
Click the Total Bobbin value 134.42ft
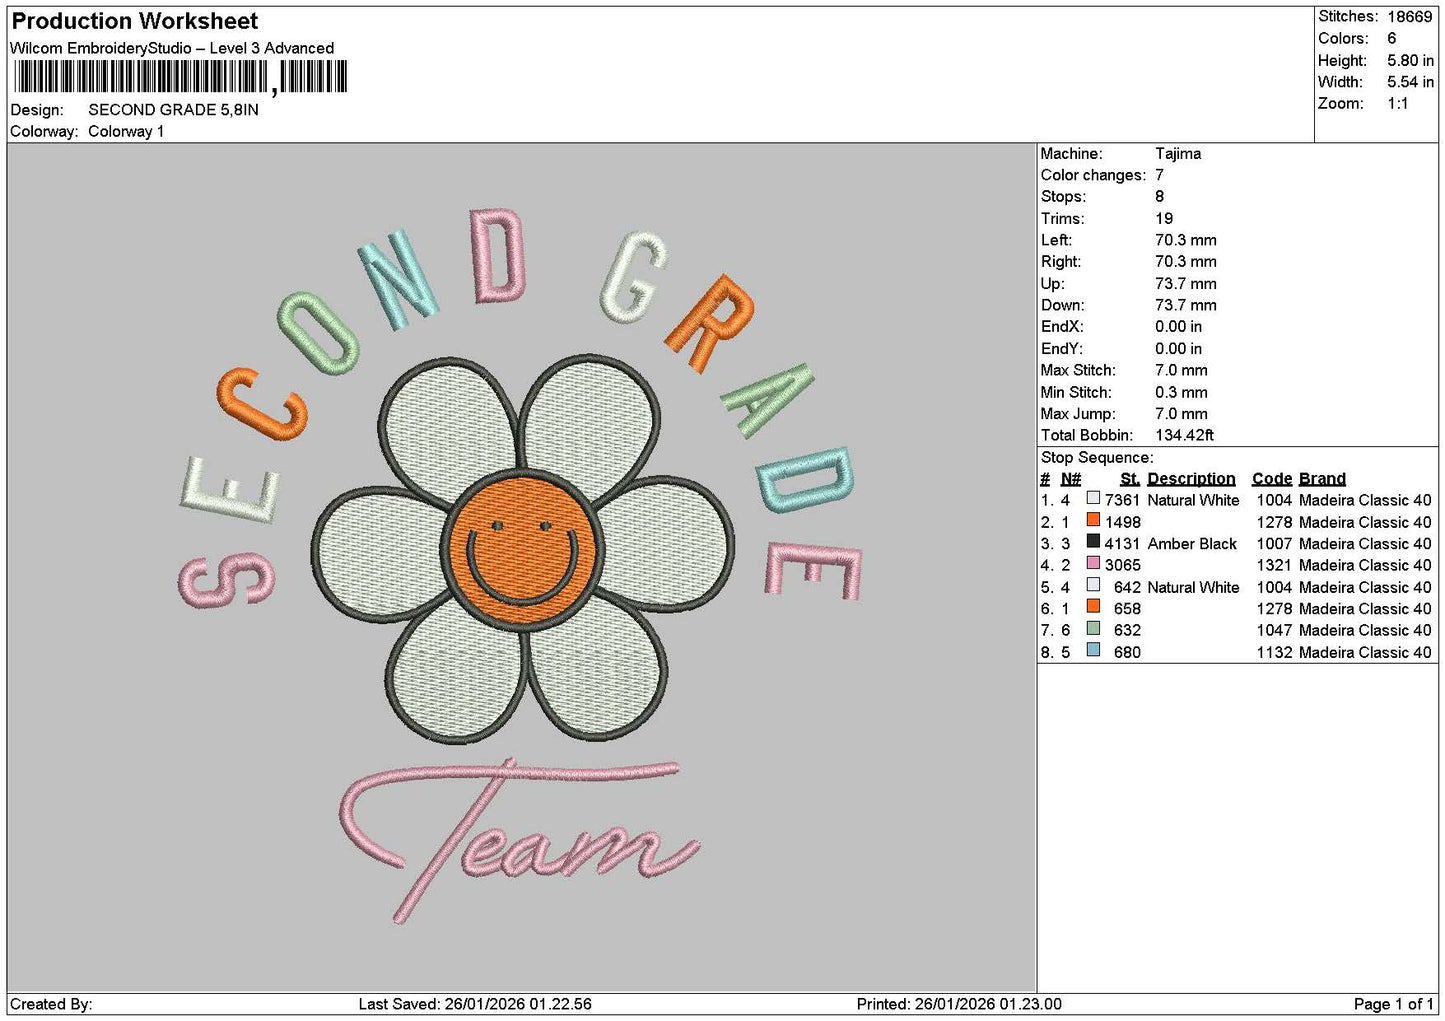click(1184, 435)
